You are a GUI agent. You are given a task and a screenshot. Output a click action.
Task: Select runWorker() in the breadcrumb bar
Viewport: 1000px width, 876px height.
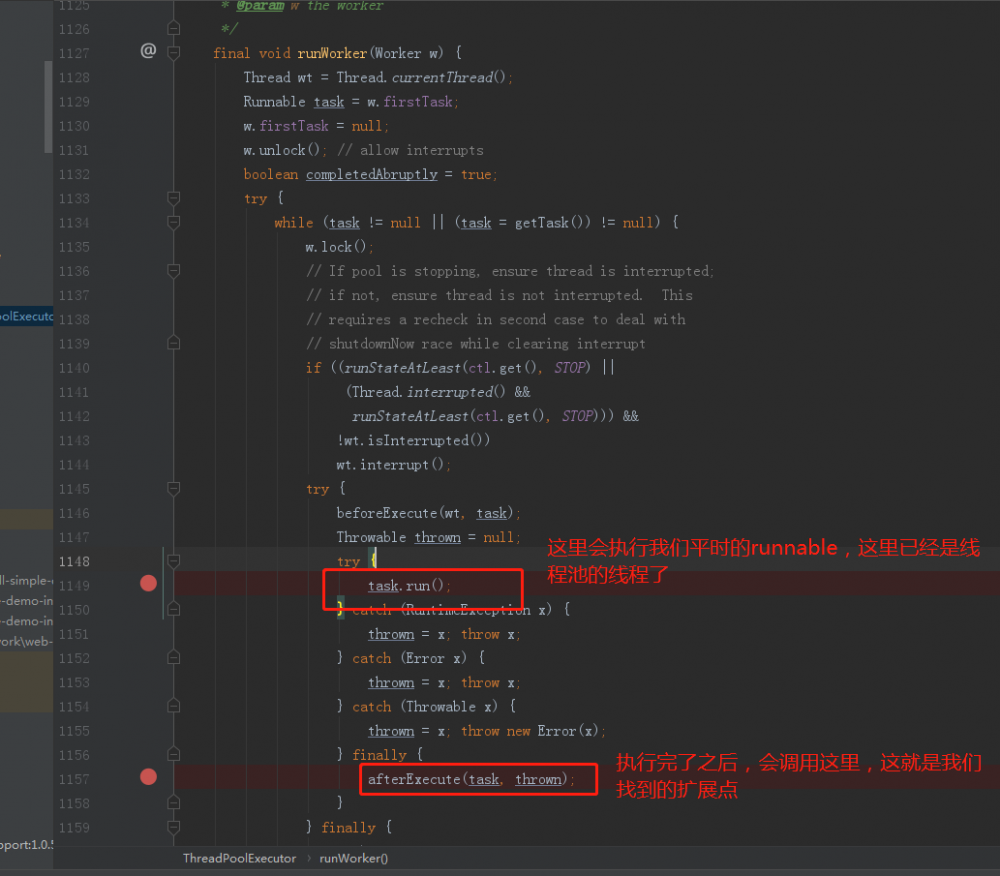coord(353,858)
